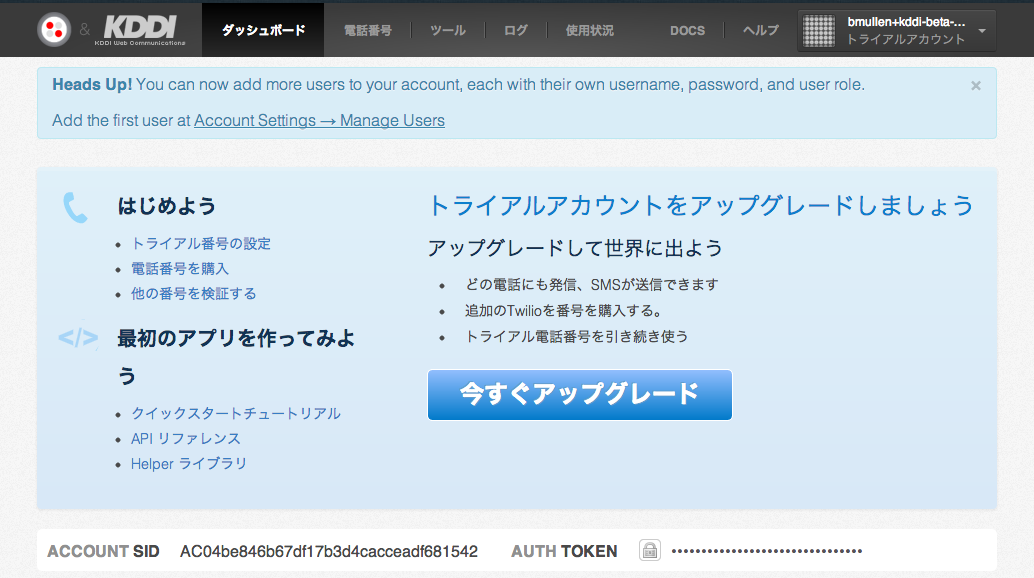
Task: Open トライアル番号の設定 link
Action: point(200,244)
